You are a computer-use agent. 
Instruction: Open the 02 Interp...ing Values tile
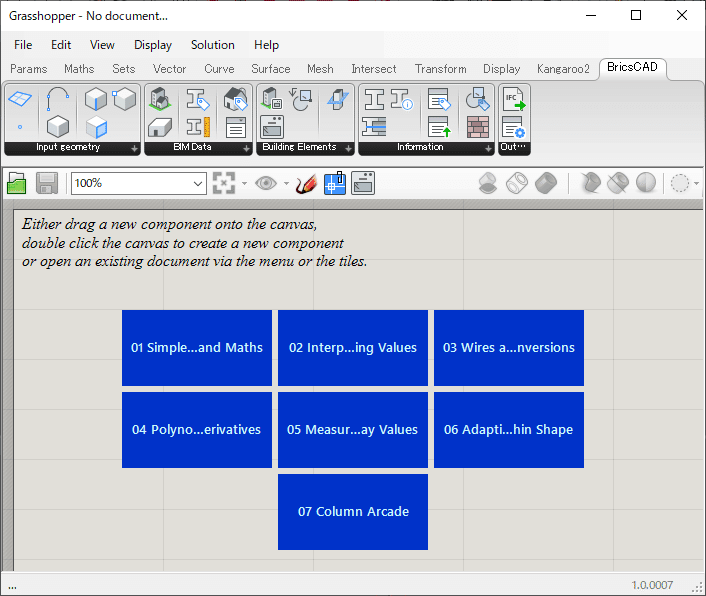[353, 348]
